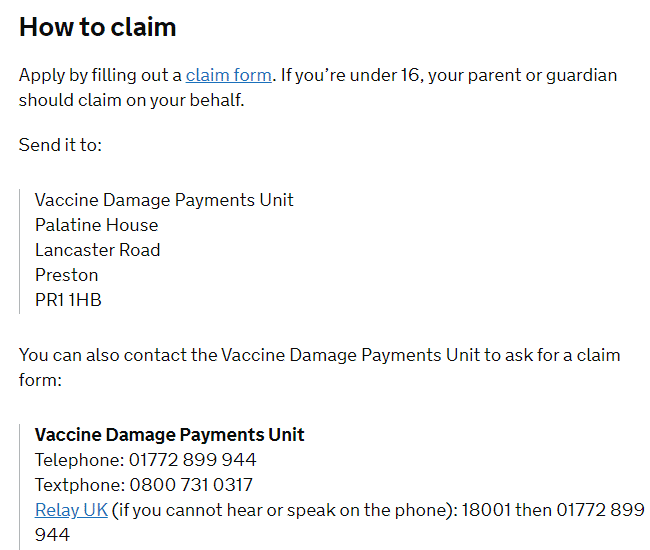Click the "How to claim" heading
This screenshot has height=550, width=650.
click(98, 27)
